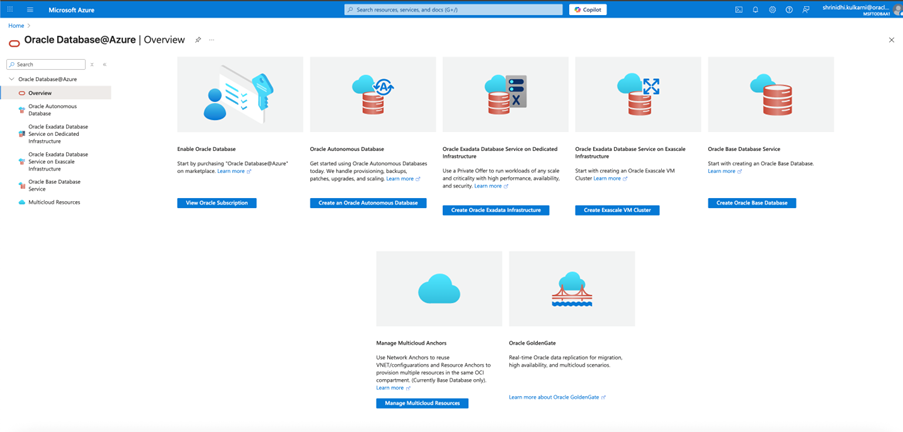903x432 pixels.
Task: Click the Oracle Base Database Service sidebar icon
Action: point(22,185)
